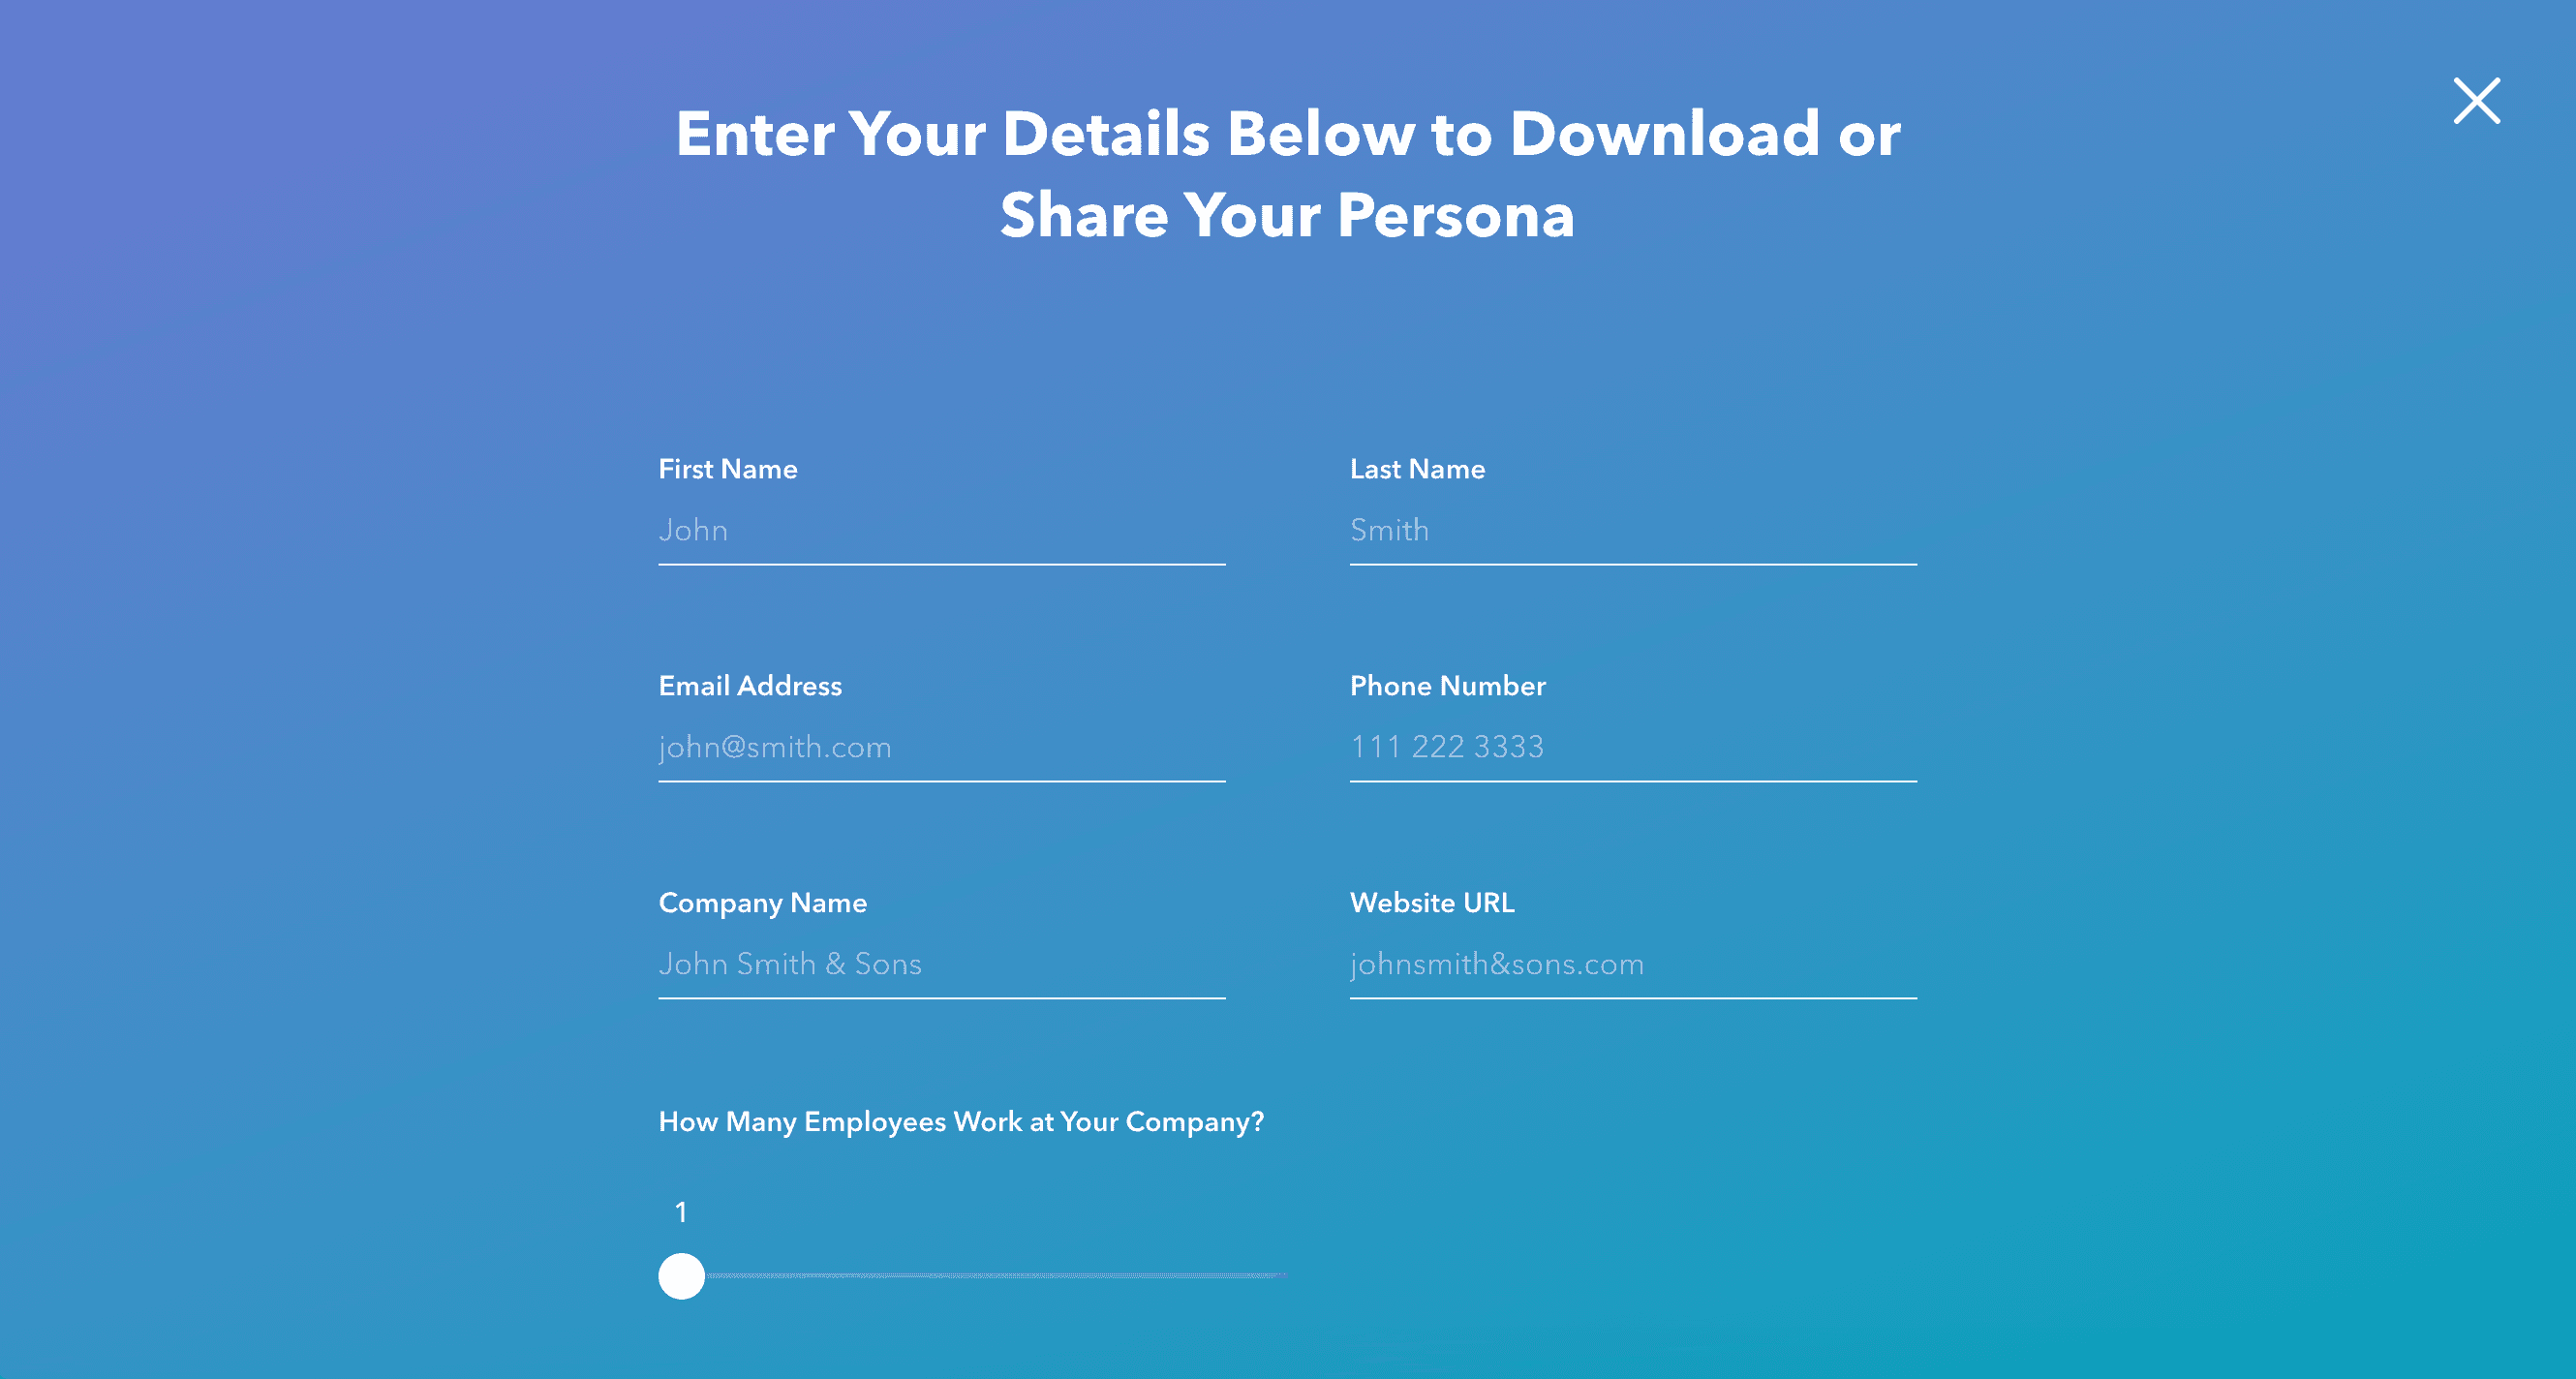Drag the employee count slider handle

coord(680,1275)
